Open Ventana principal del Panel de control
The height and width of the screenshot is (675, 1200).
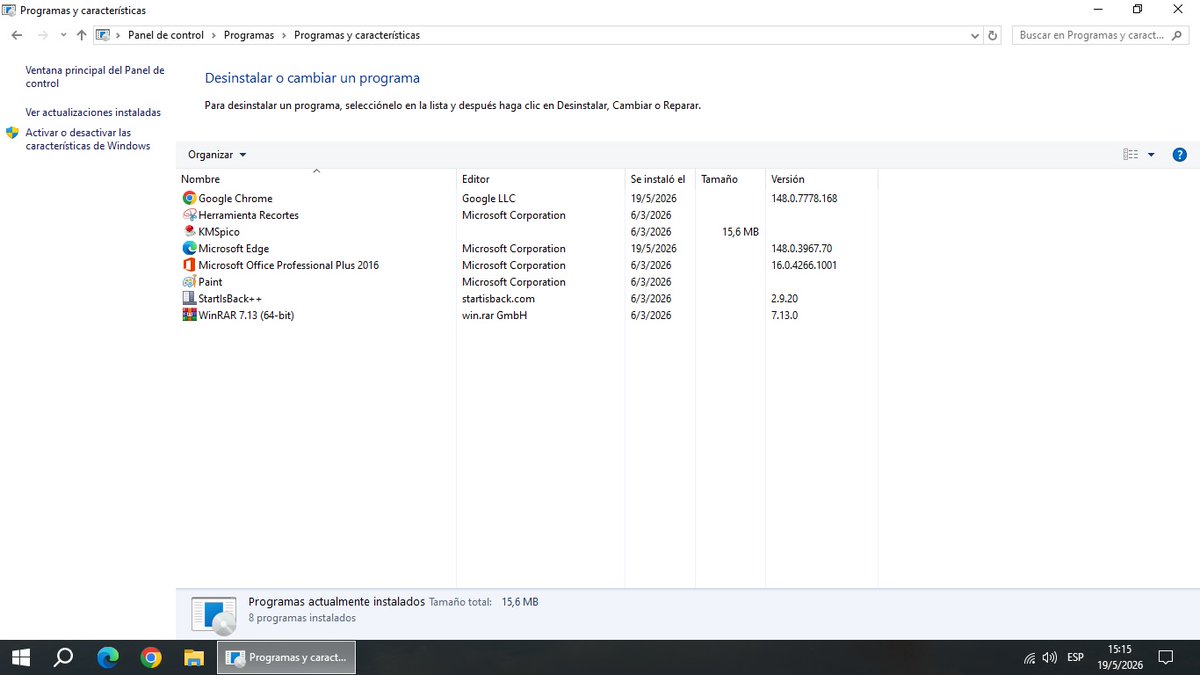tap(95, 77)
